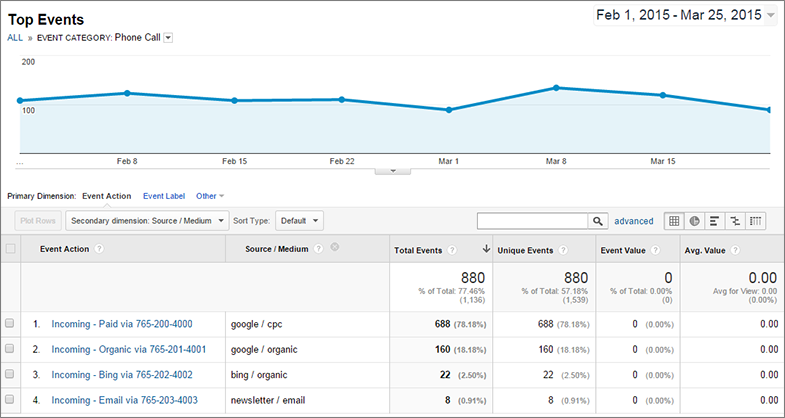
Task: Open help for Avg. Value column
Action: click(735, 250)
